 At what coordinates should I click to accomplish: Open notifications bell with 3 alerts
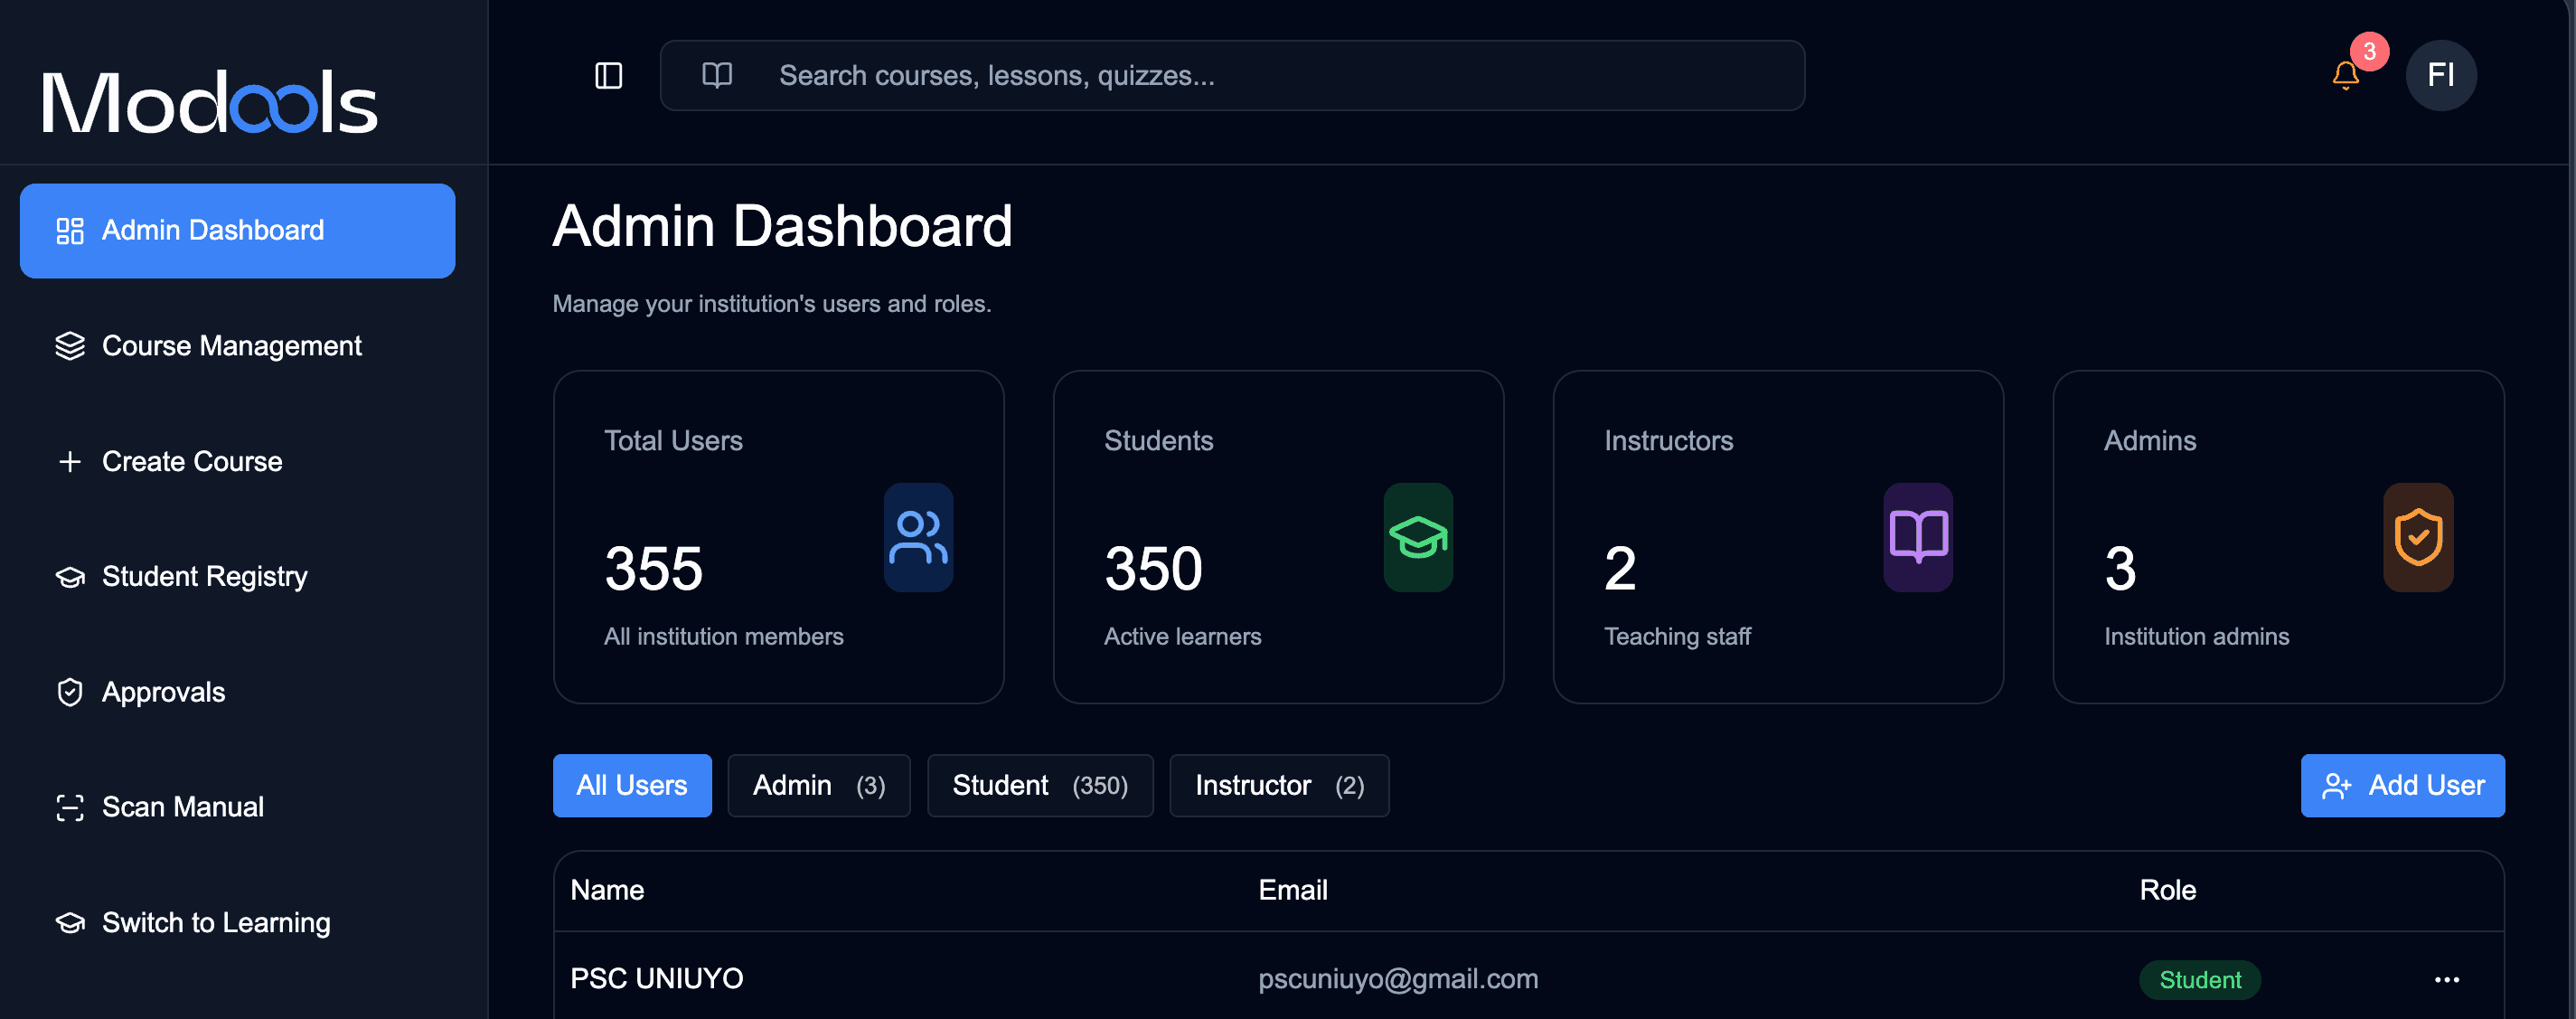(2345, 76)
